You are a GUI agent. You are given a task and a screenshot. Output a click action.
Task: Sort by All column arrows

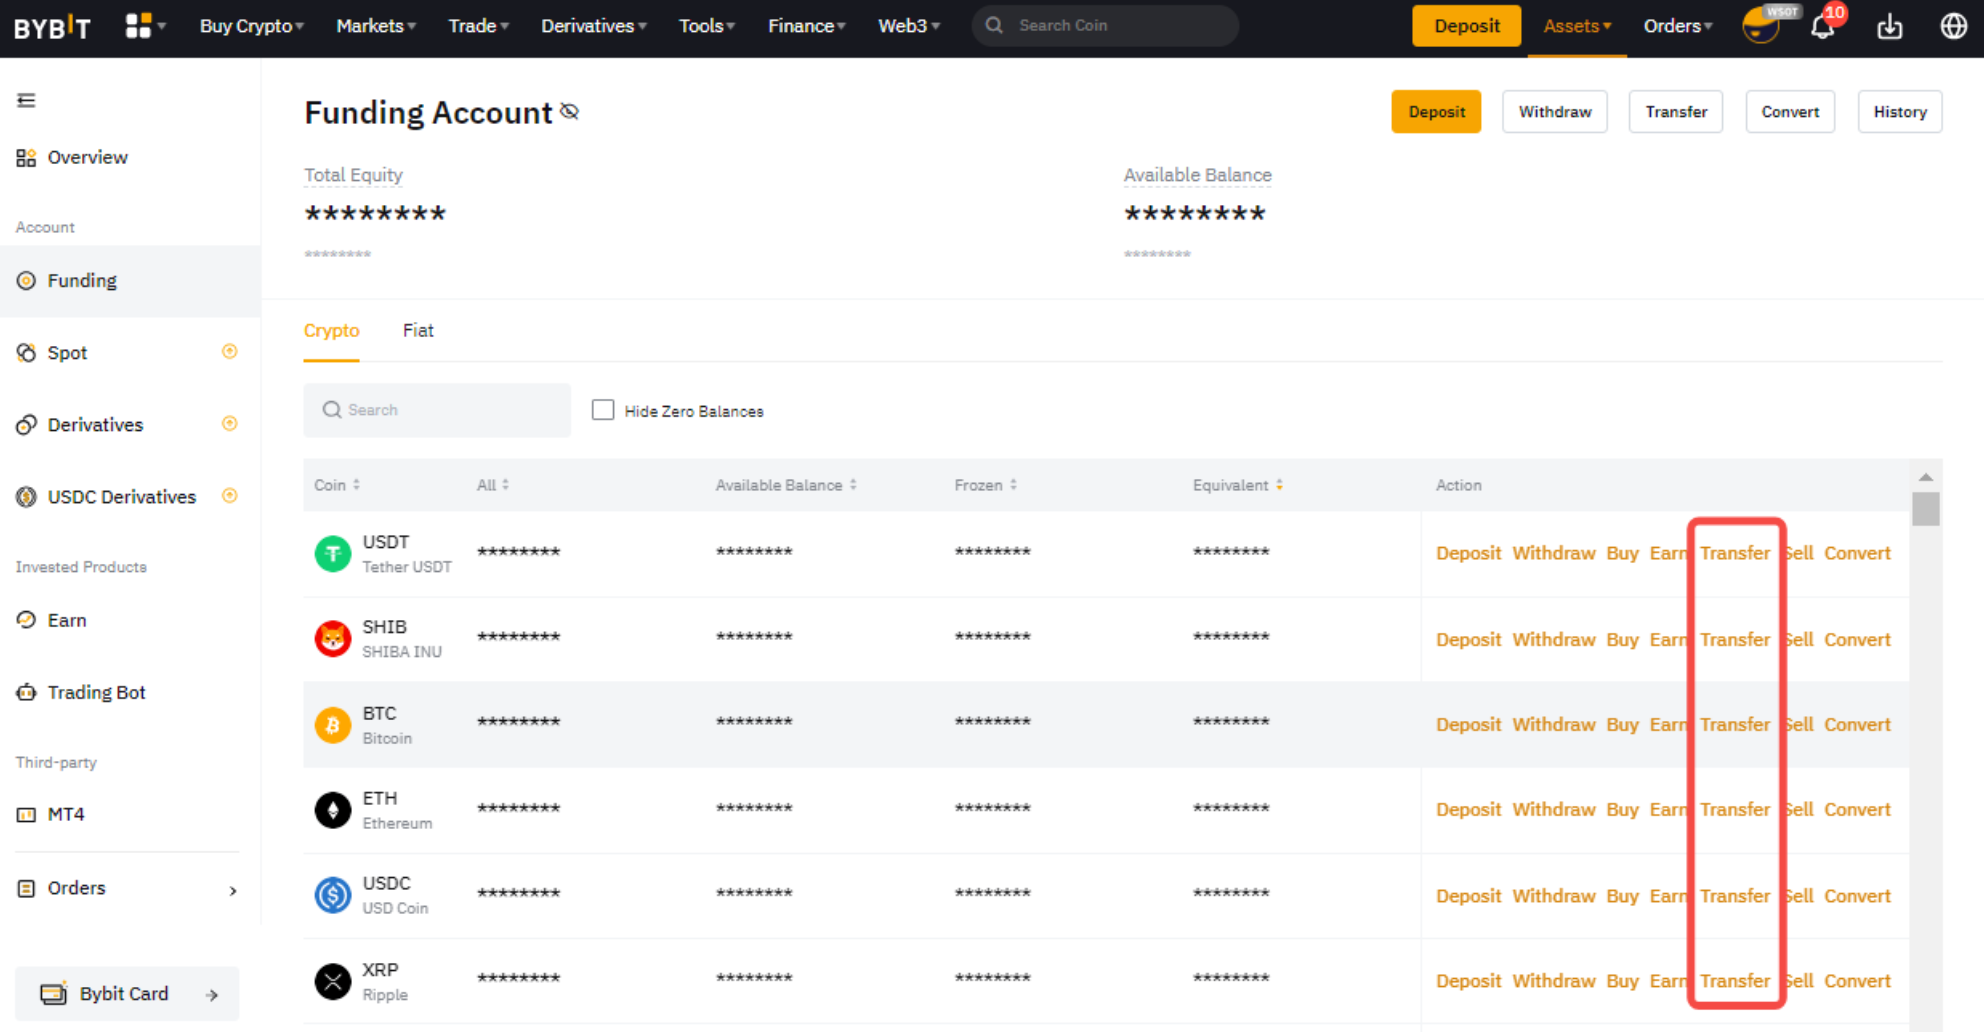505,485
